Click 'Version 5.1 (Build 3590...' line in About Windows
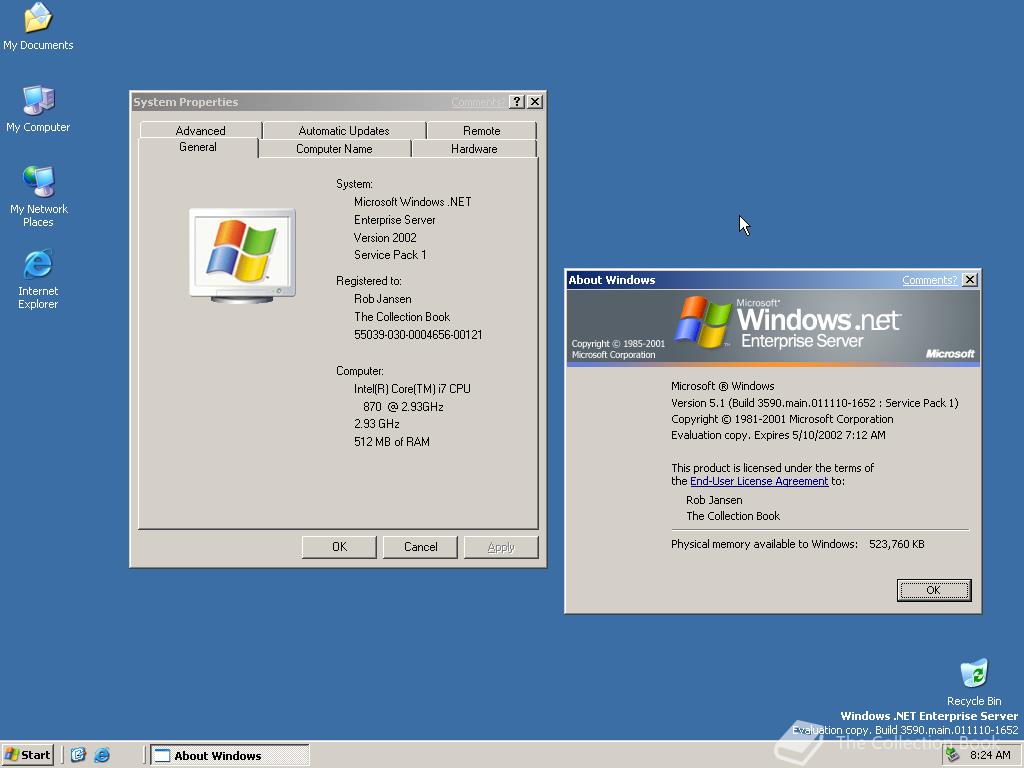1024x768 pixels. pos(814,403)
